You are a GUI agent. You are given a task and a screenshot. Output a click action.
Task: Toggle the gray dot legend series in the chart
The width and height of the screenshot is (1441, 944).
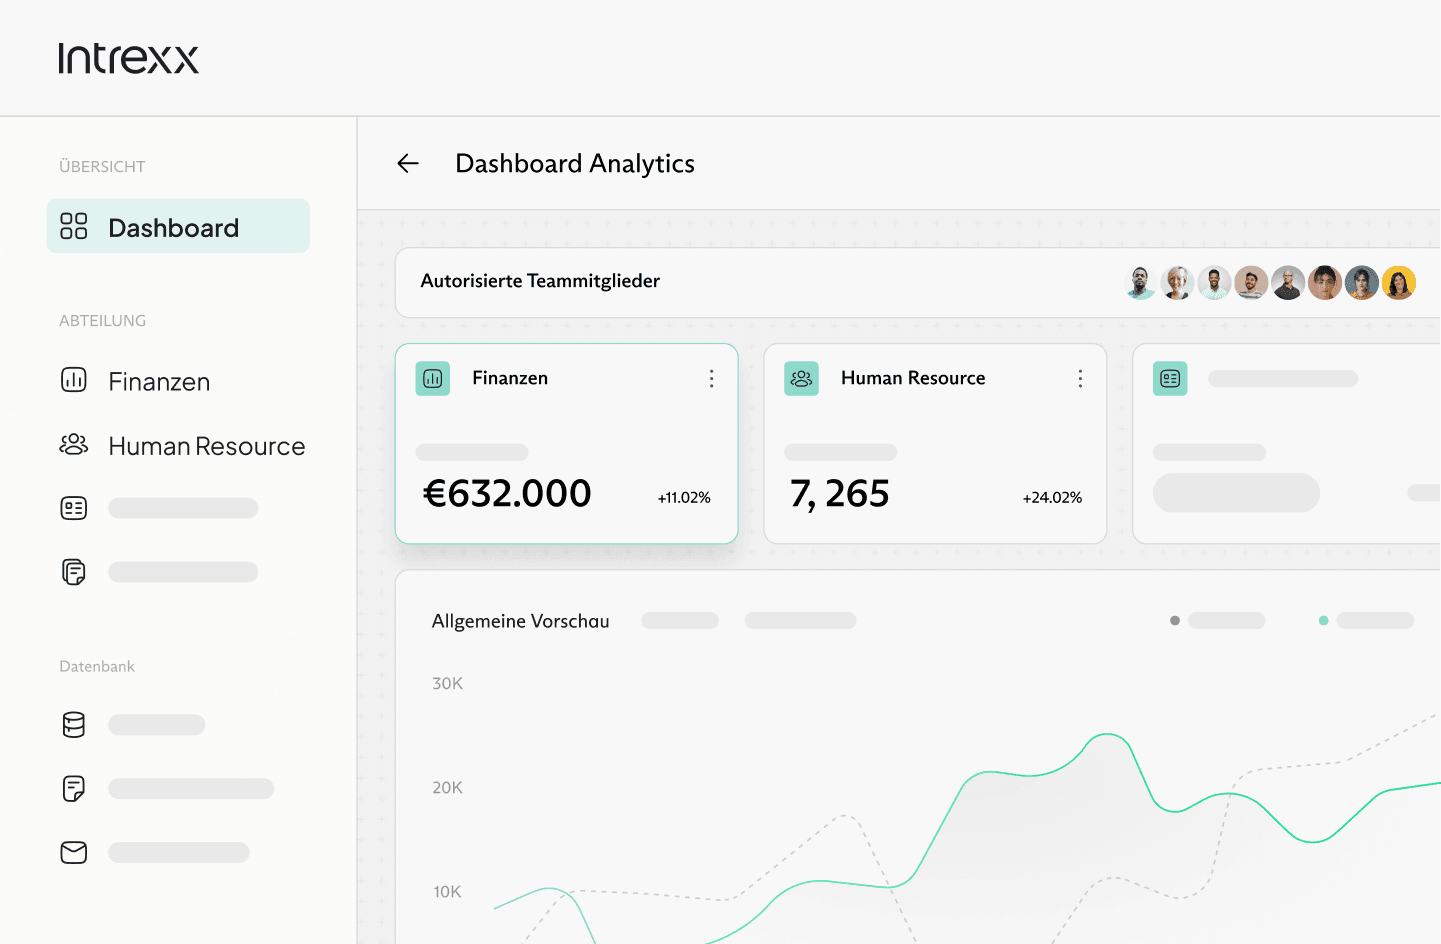1175,621
